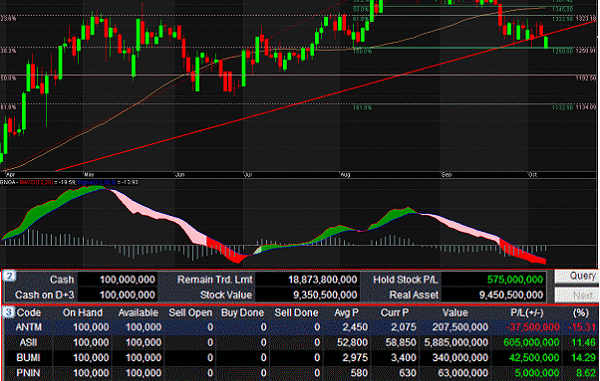The image size is (600, 381).
Task: Click PNIN percentage 8.62
Action: pos(586,373)
